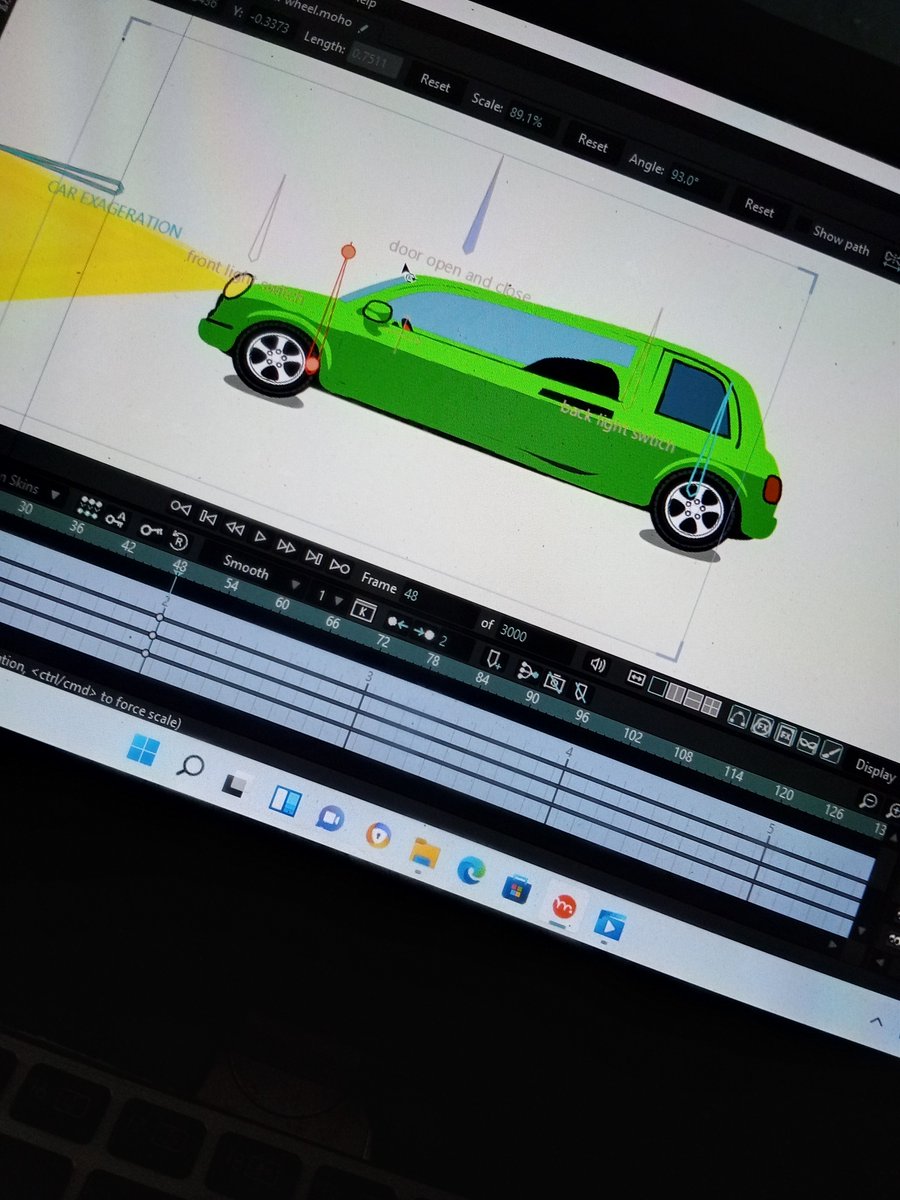Screen dimensions: 900x1200
Task: Open the interval dropdown showing 1
Action: pyautogui.click(x=329, y=598)
